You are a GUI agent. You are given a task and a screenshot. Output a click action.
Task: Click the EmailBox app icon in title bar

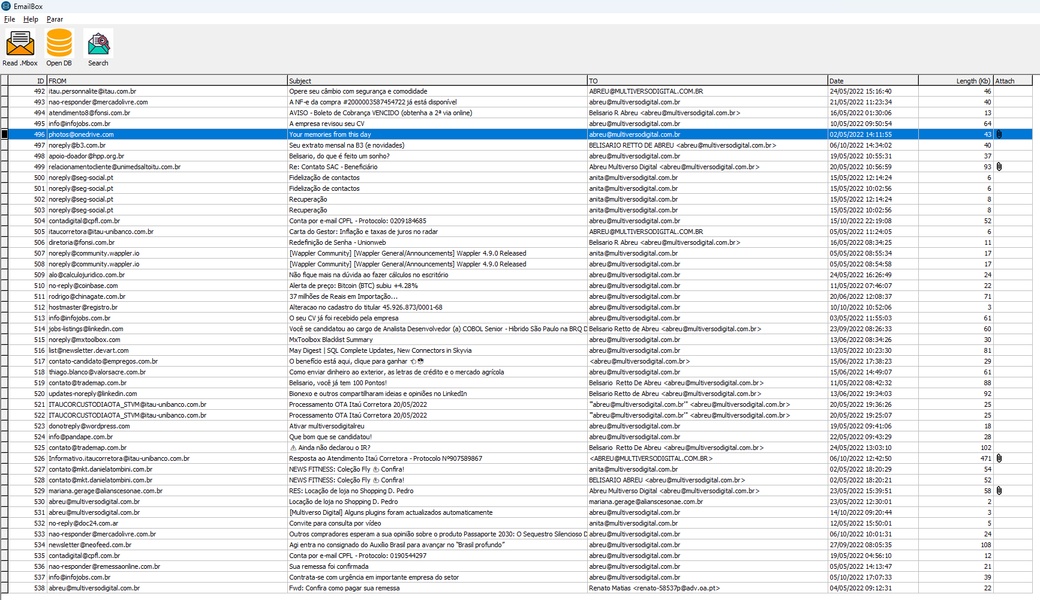pos(6,6)
